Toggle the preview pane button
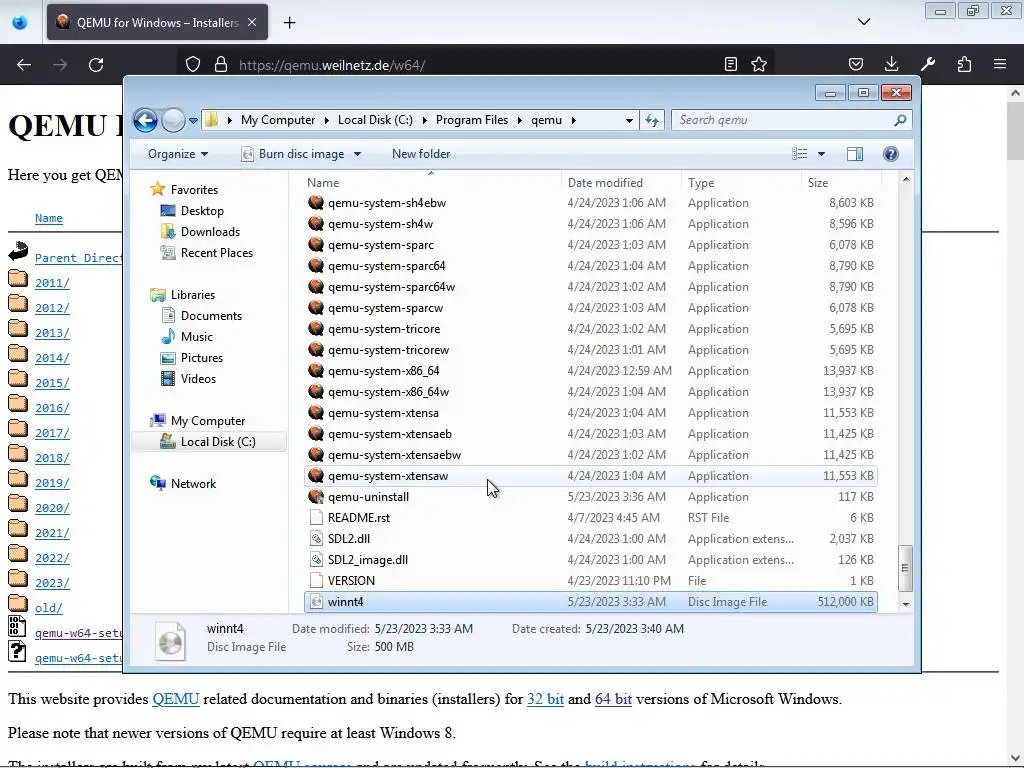 855,153
